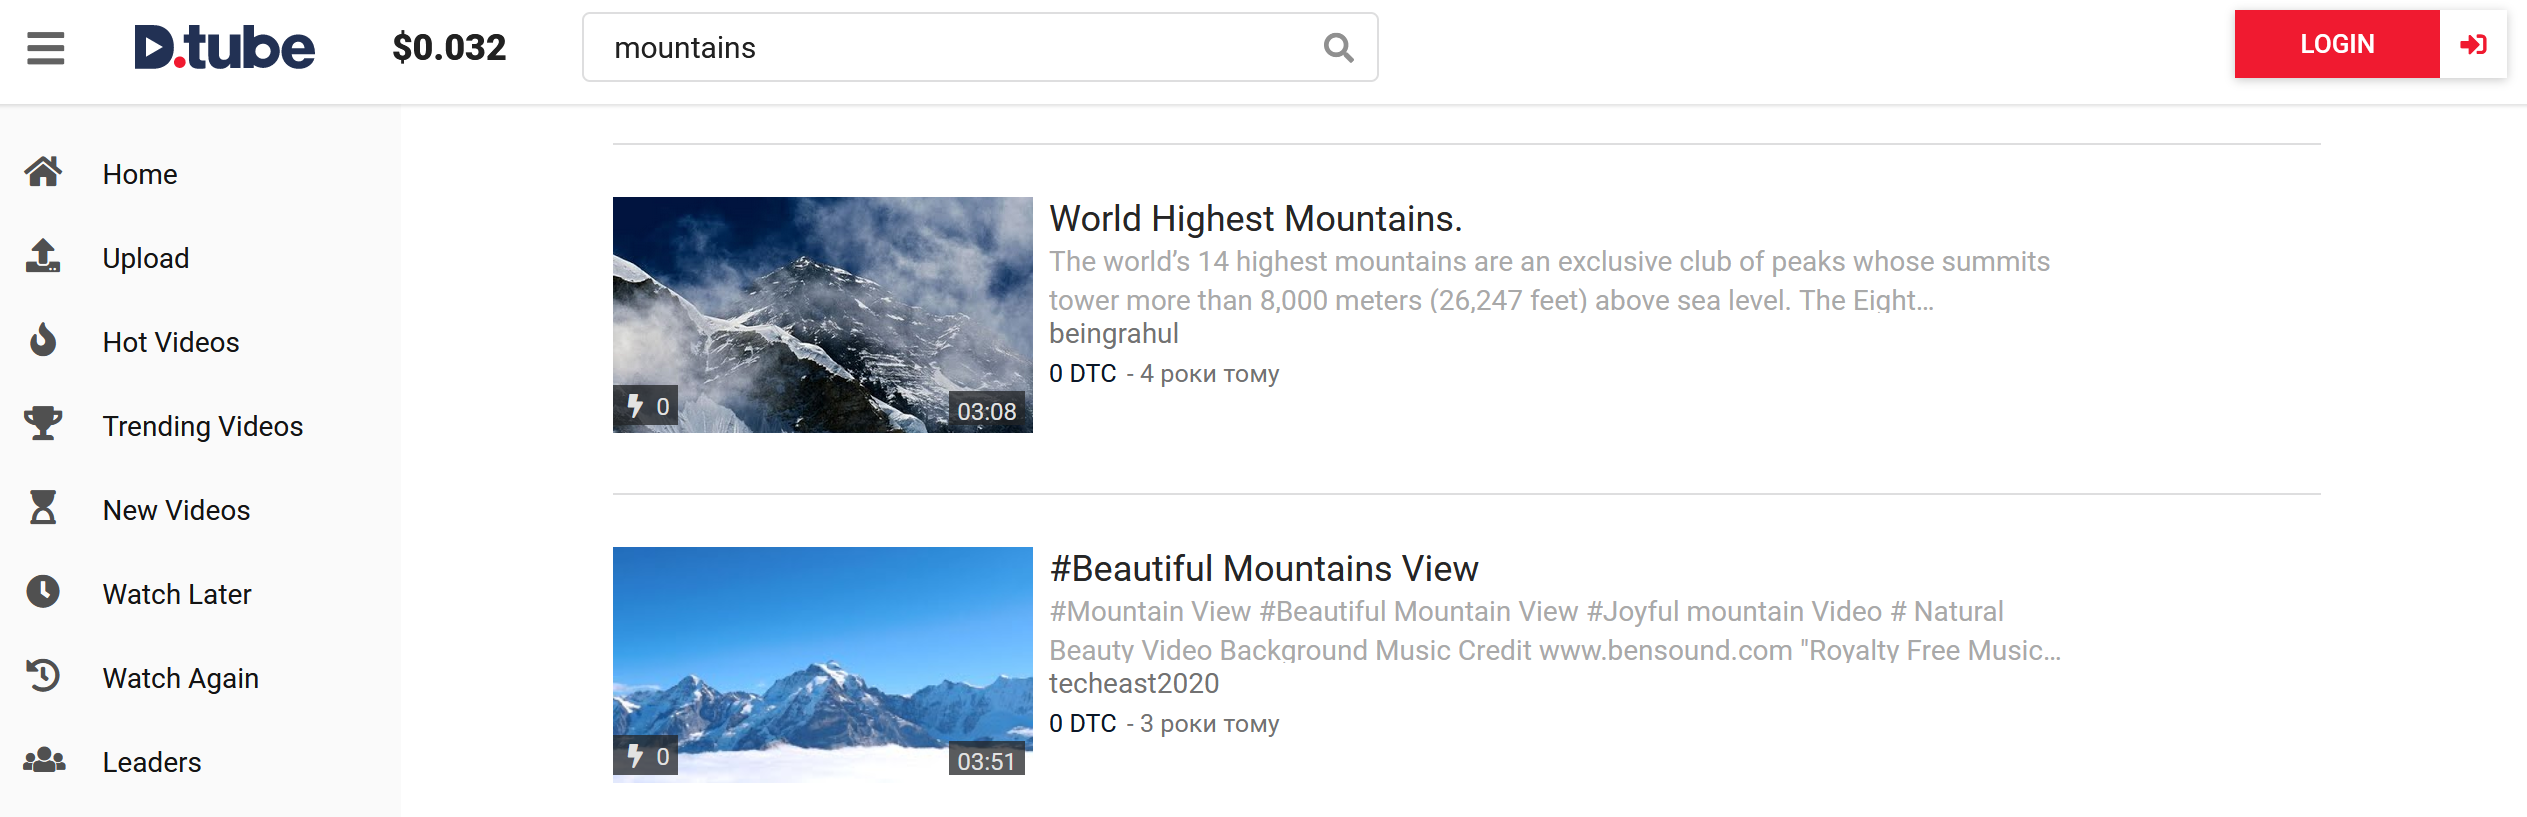Viewport: 2527px width, 817px height.
Task: Open Watch Again from sidebar
Action: [180, 678]
